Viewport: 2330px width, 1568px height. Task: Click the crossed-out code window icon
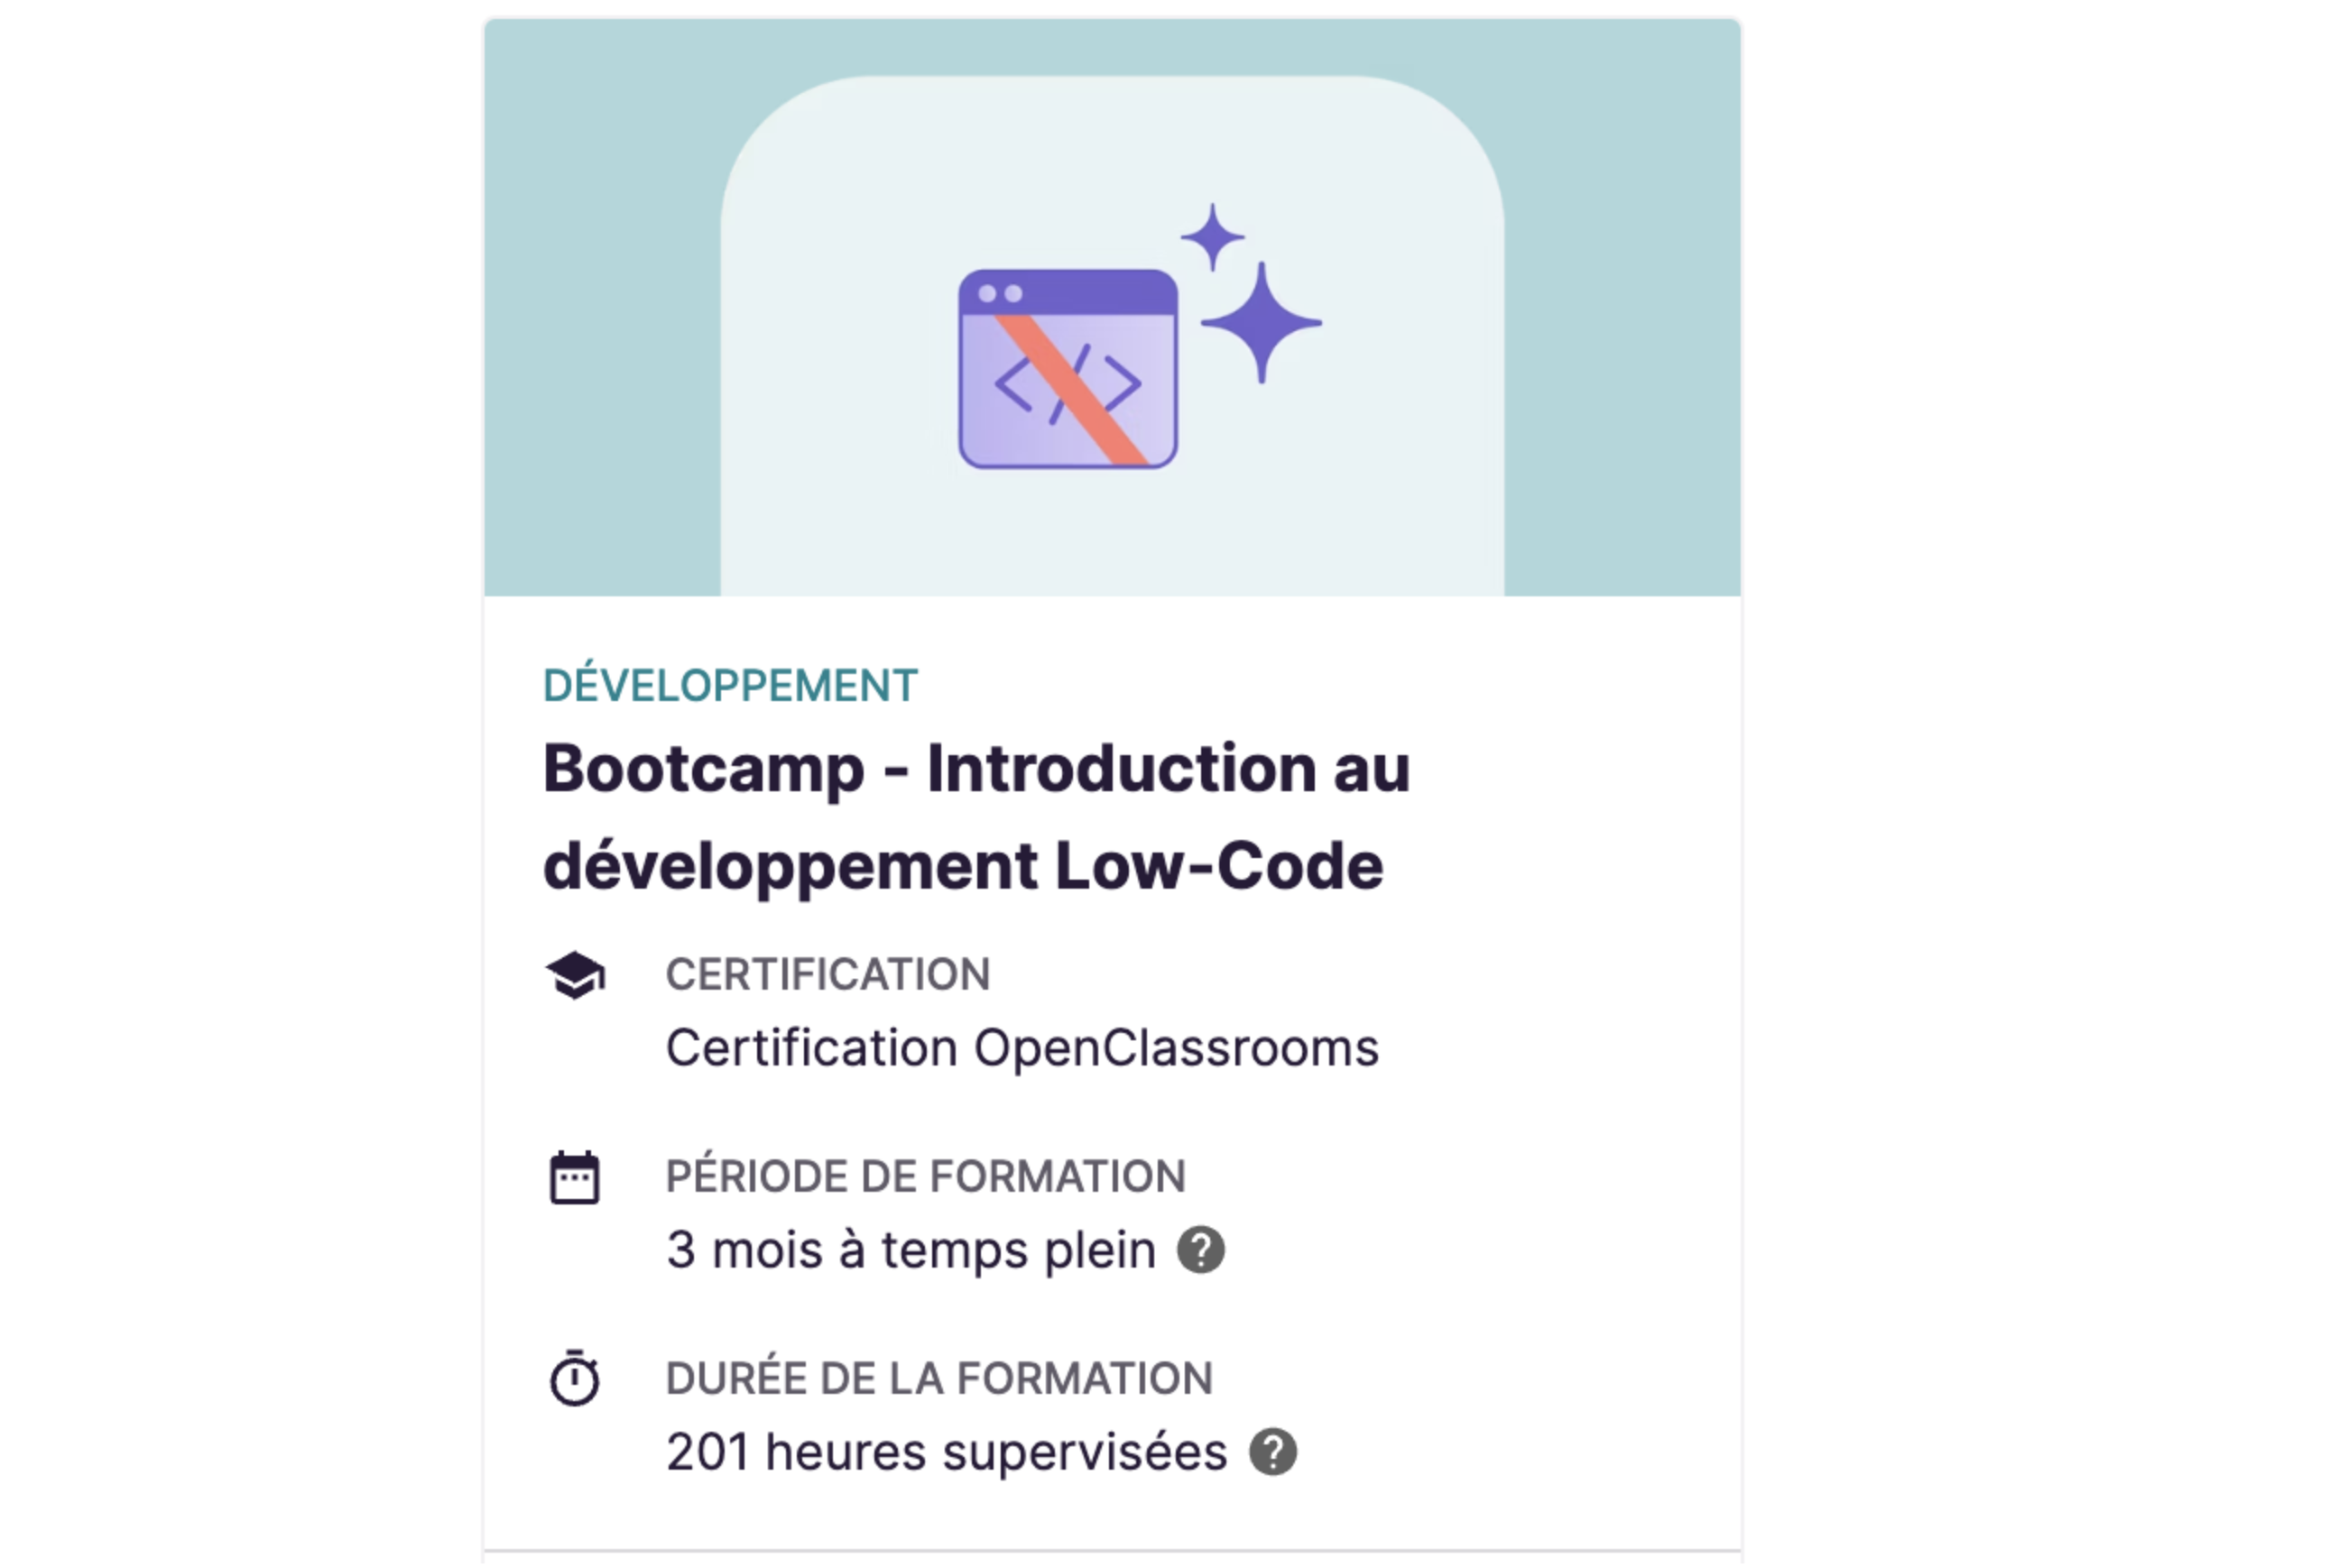[x=1067, y=368]
